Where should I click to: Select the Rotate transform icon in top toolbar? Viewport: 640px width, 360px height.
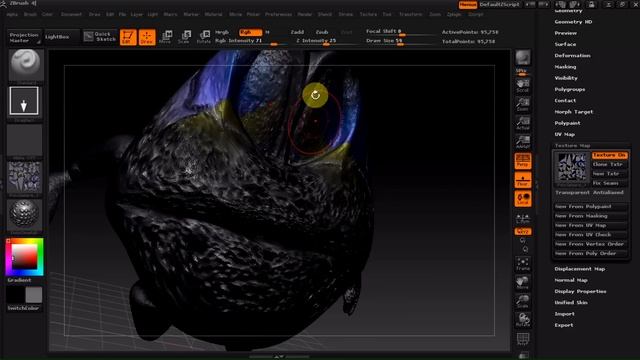(203, 37)
